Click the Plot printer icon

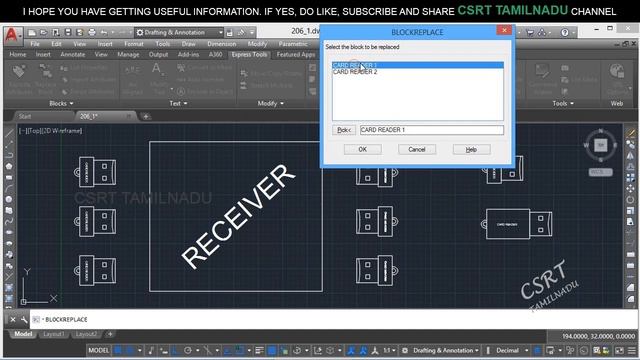pyautogui.click(x=92, y=32)
